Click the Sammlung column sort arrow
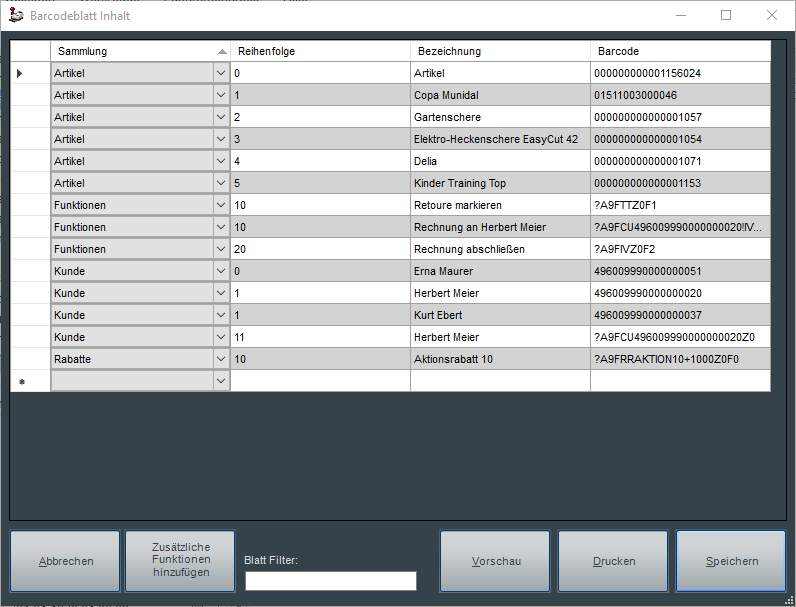Image resolution: width=796 pixels, height=607 pixels. pyautogui.click(x=221, y=51)
